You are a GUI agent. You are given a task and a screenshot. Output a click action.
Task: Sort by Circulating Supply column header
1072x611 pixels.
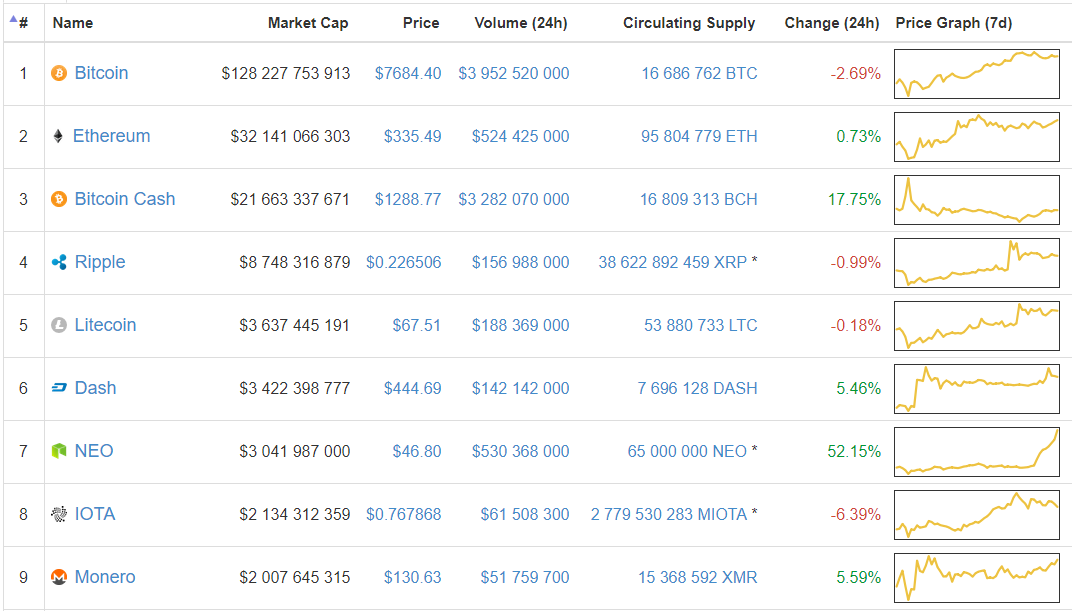pos(689,23)
